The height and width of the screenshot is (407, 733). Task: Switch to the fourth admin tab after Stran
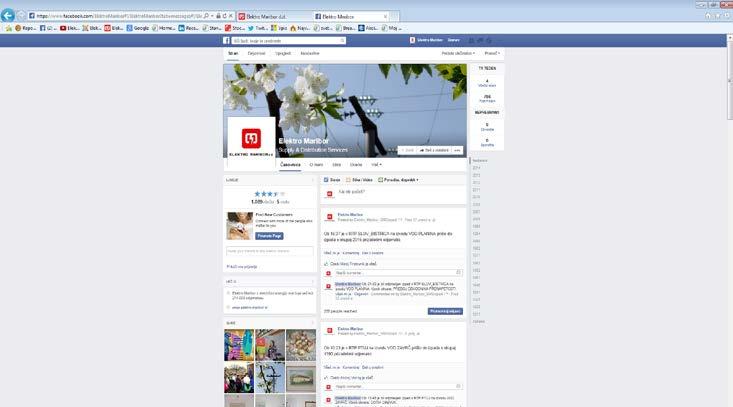point(310,54)
